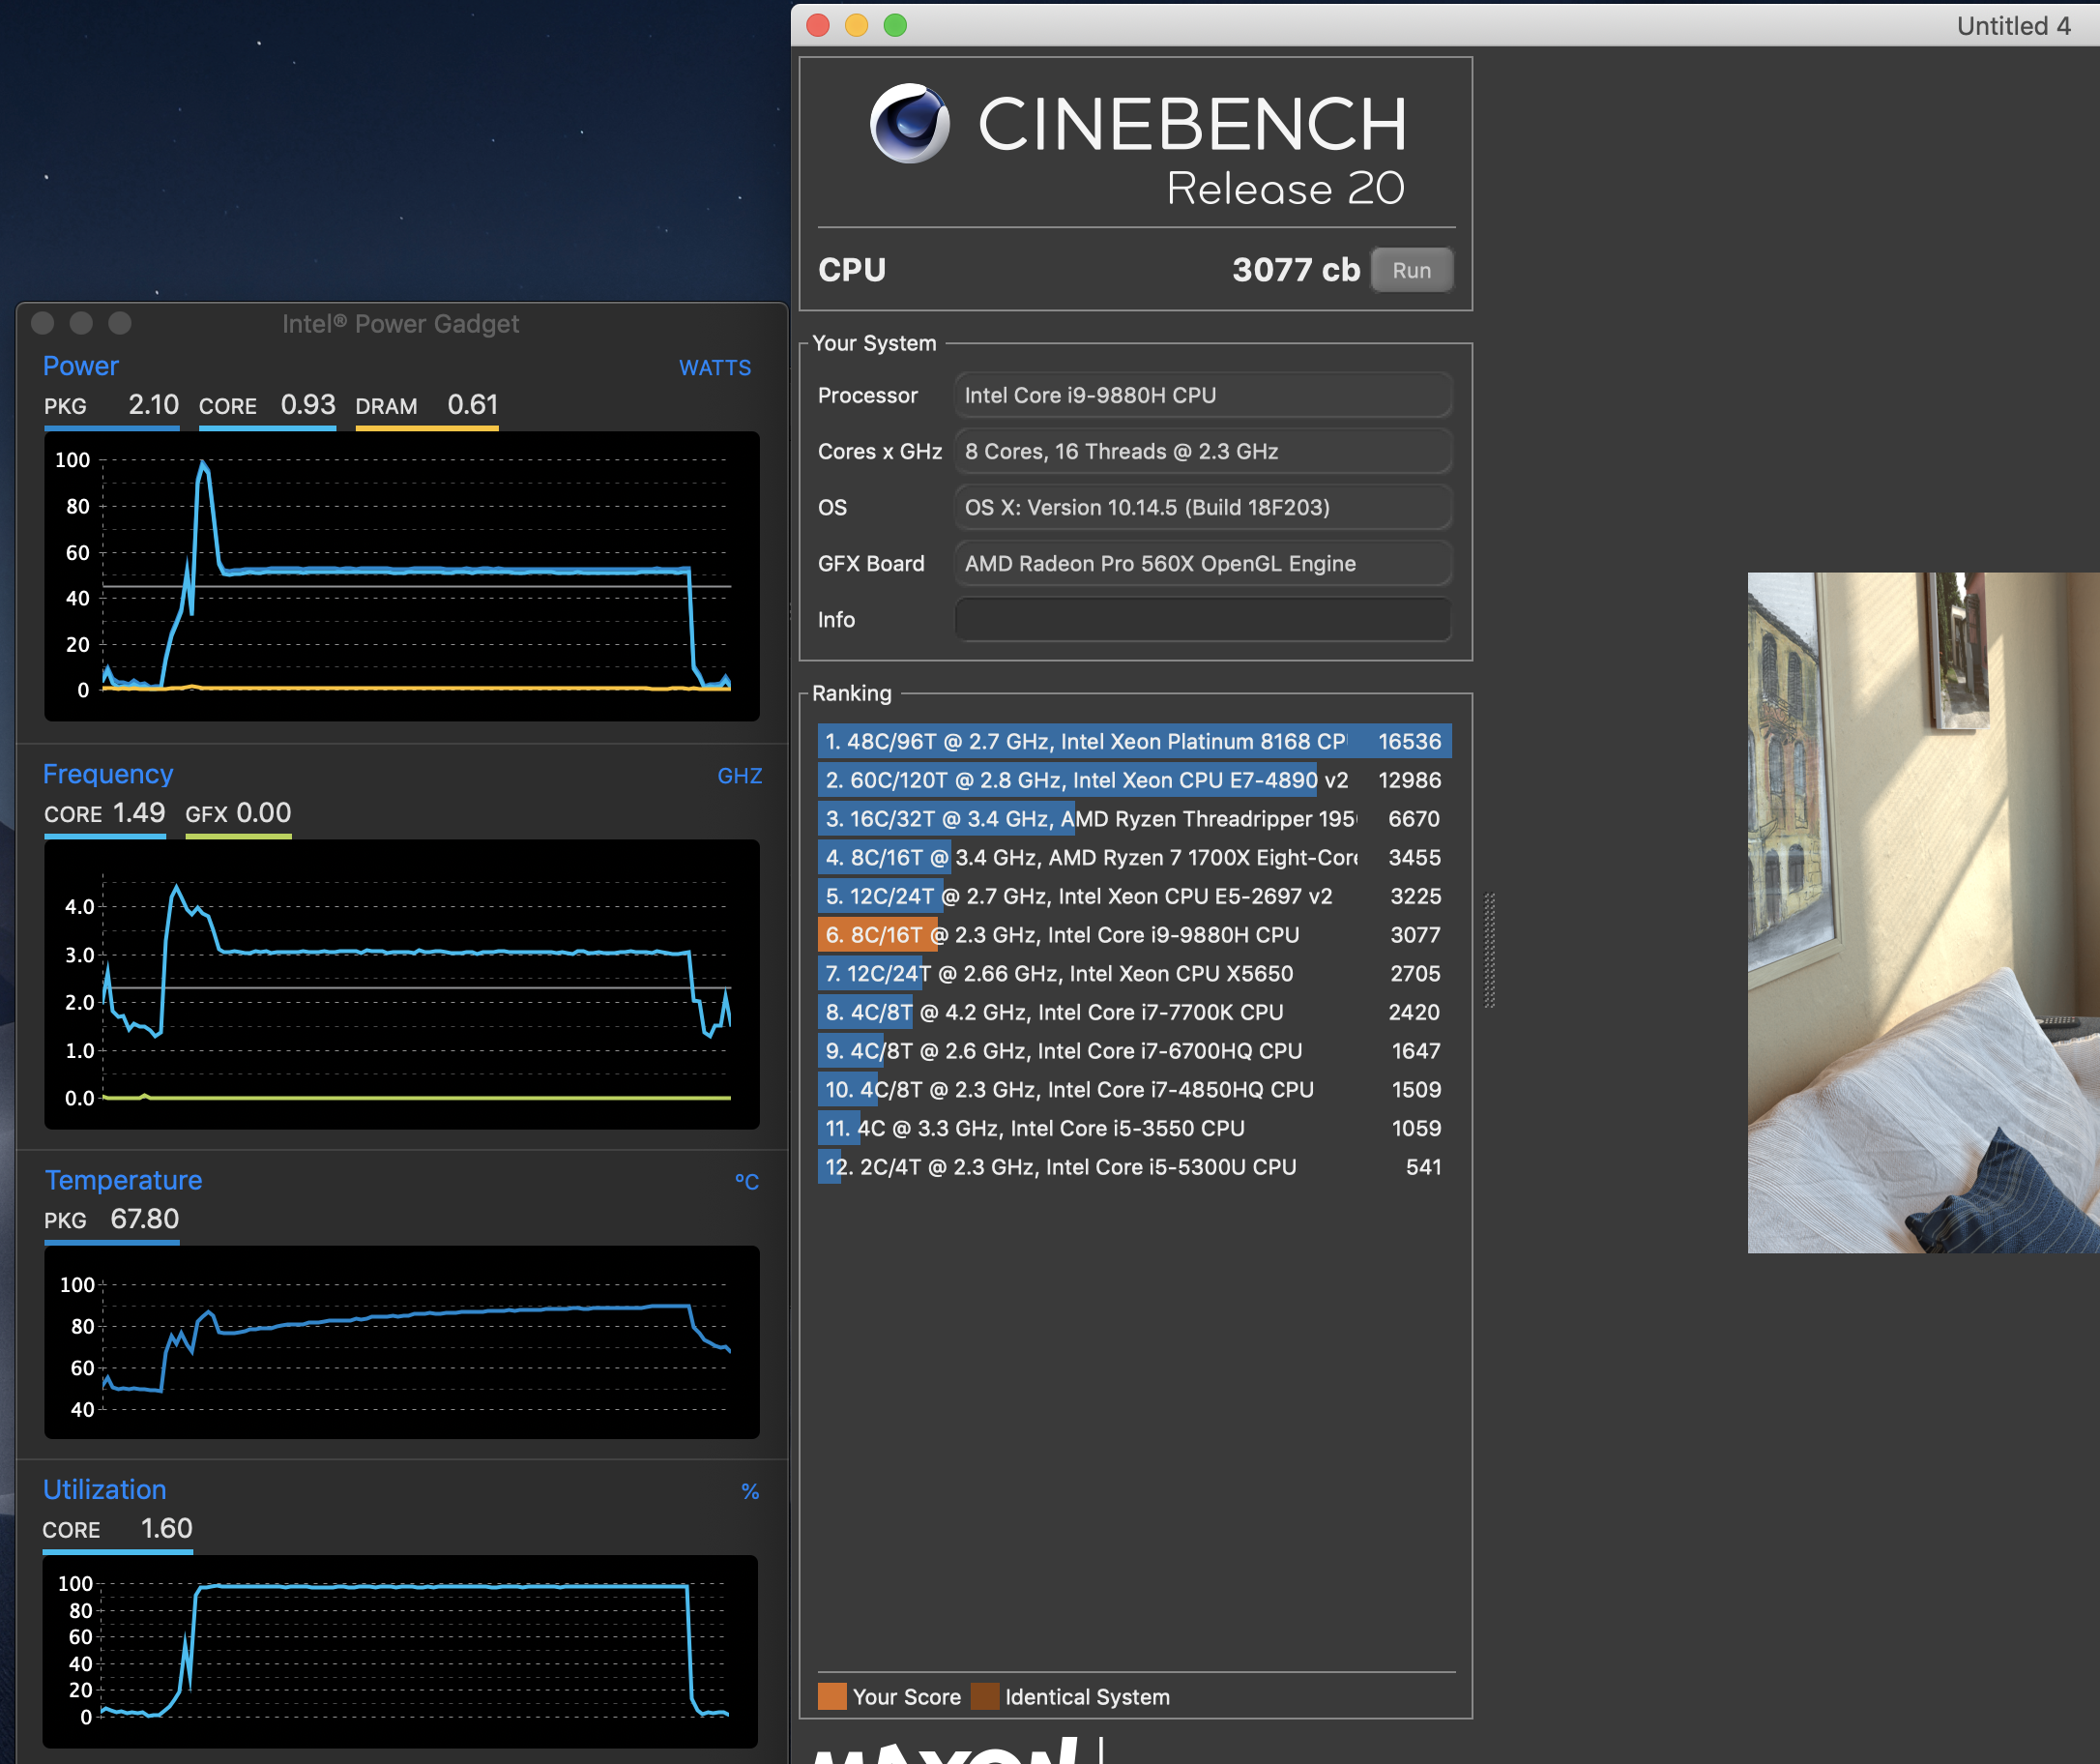Maximize Cinebench with the green button
Screen dimensions: 2100x1764
pyautogui.click(x=895, y=25)
